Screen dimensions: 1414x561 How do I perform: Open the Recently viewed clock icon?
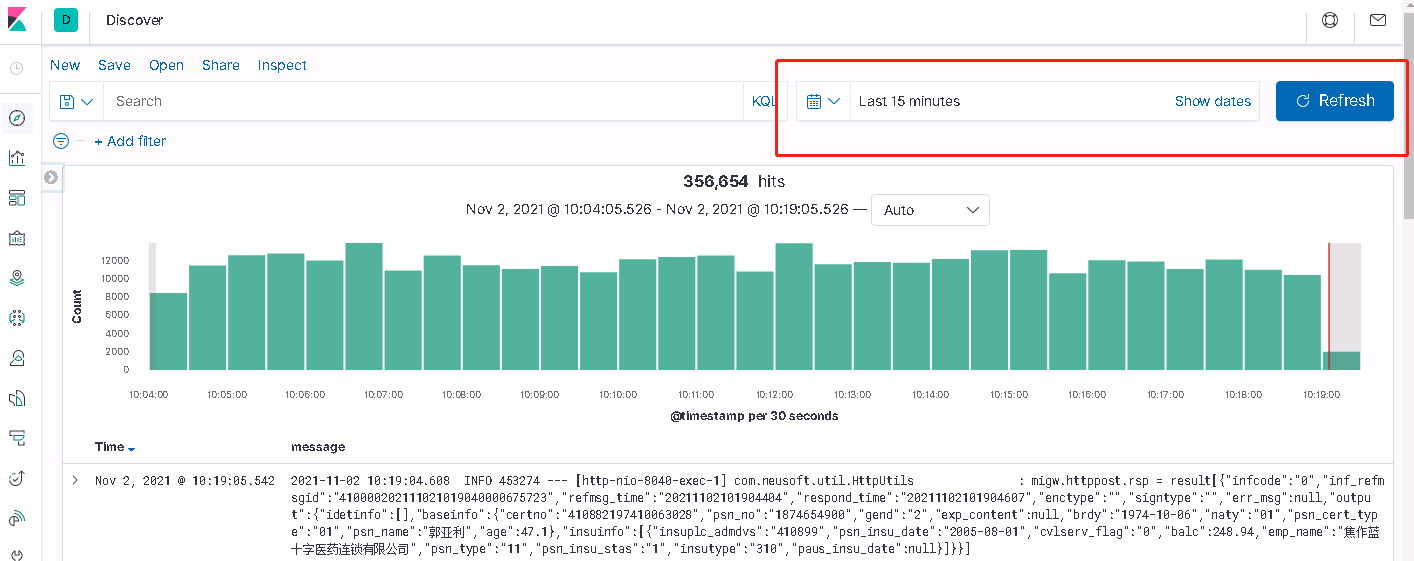16,69
